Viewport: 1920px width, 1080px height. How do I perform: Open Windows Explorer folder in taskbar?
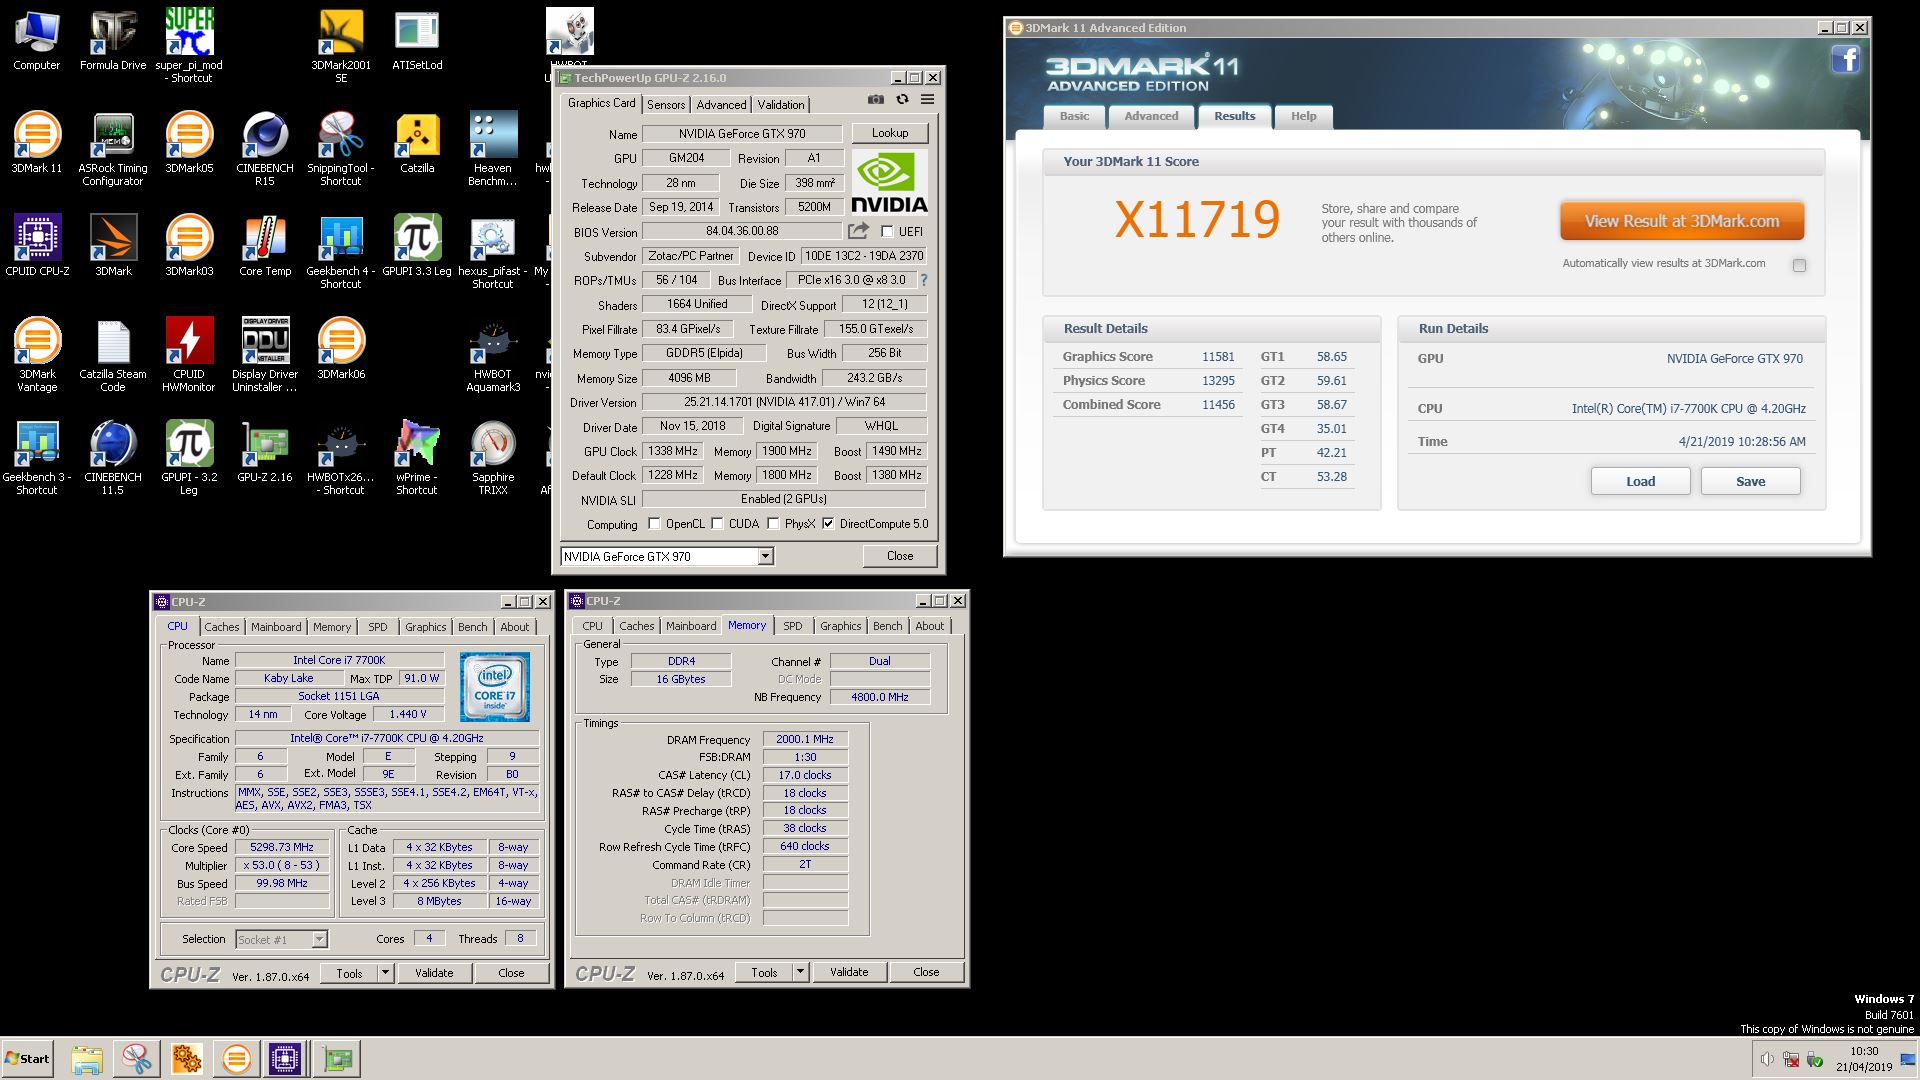click(87, 1059)
